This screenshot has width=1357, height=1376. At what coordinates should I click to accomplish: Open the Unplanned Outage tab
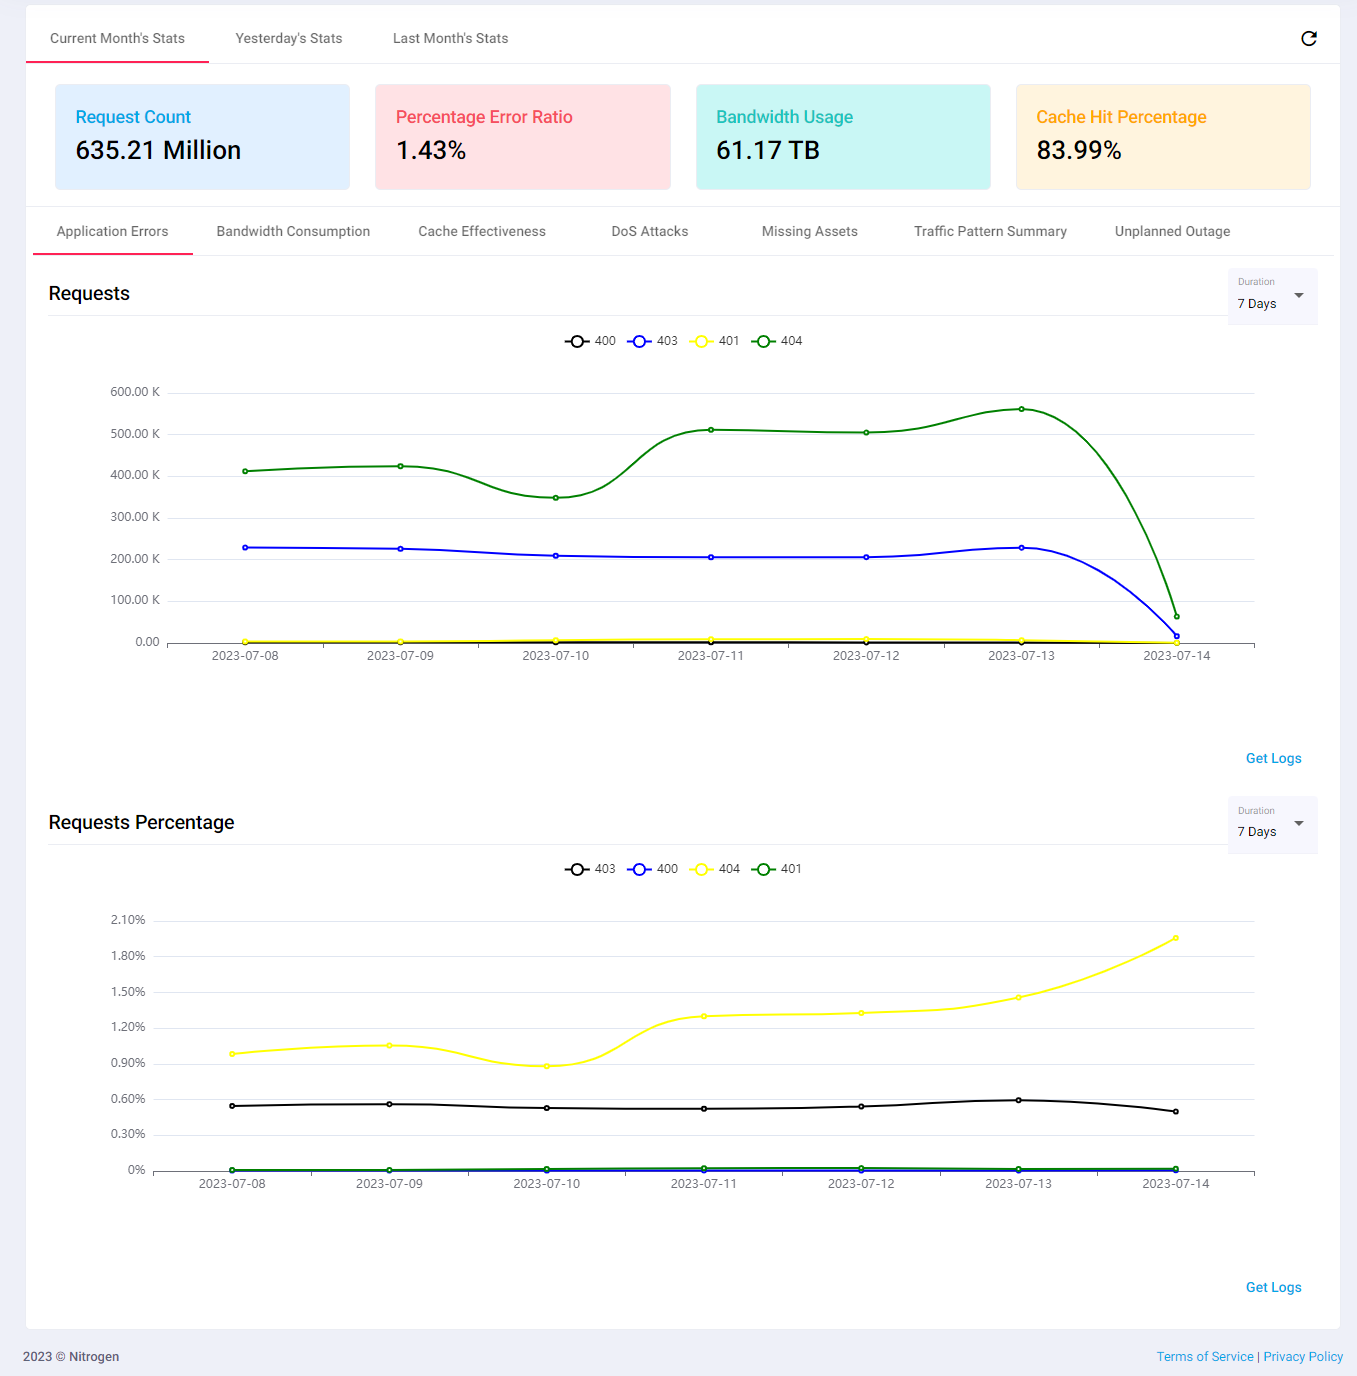coord(1172,231)
